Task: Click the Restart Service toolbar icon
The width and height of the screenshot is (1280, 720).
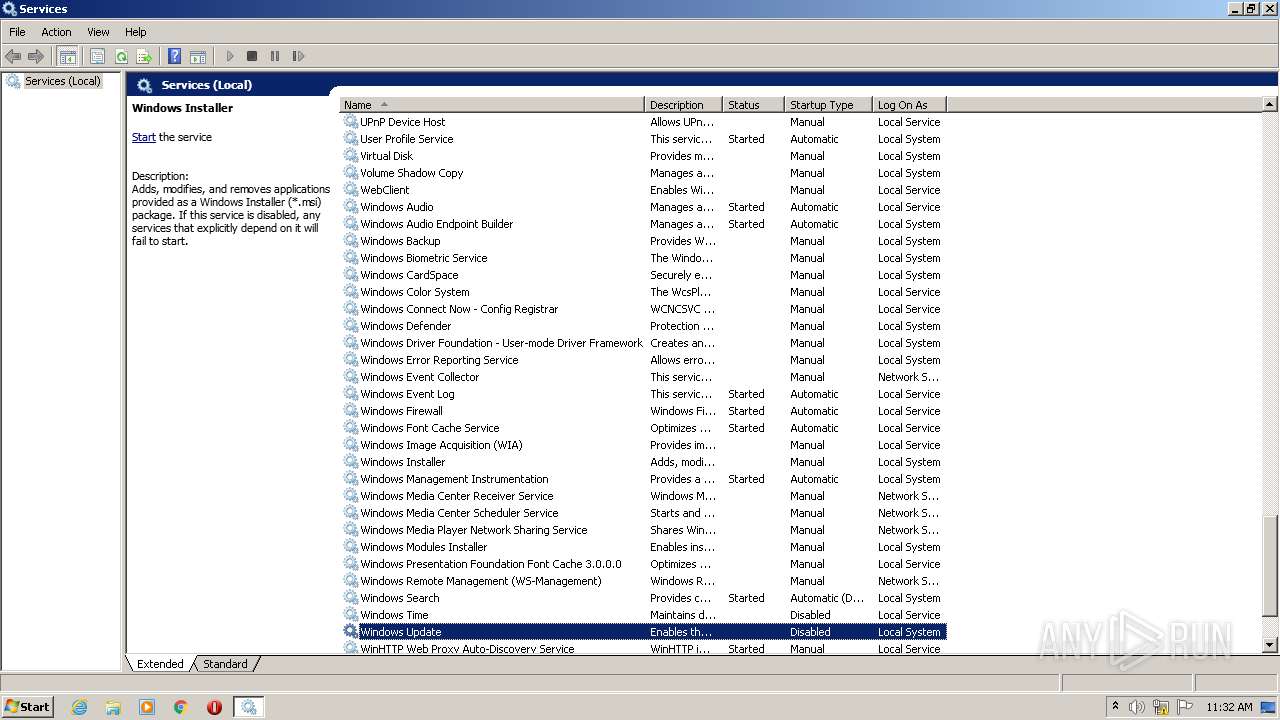Action: 298,56
